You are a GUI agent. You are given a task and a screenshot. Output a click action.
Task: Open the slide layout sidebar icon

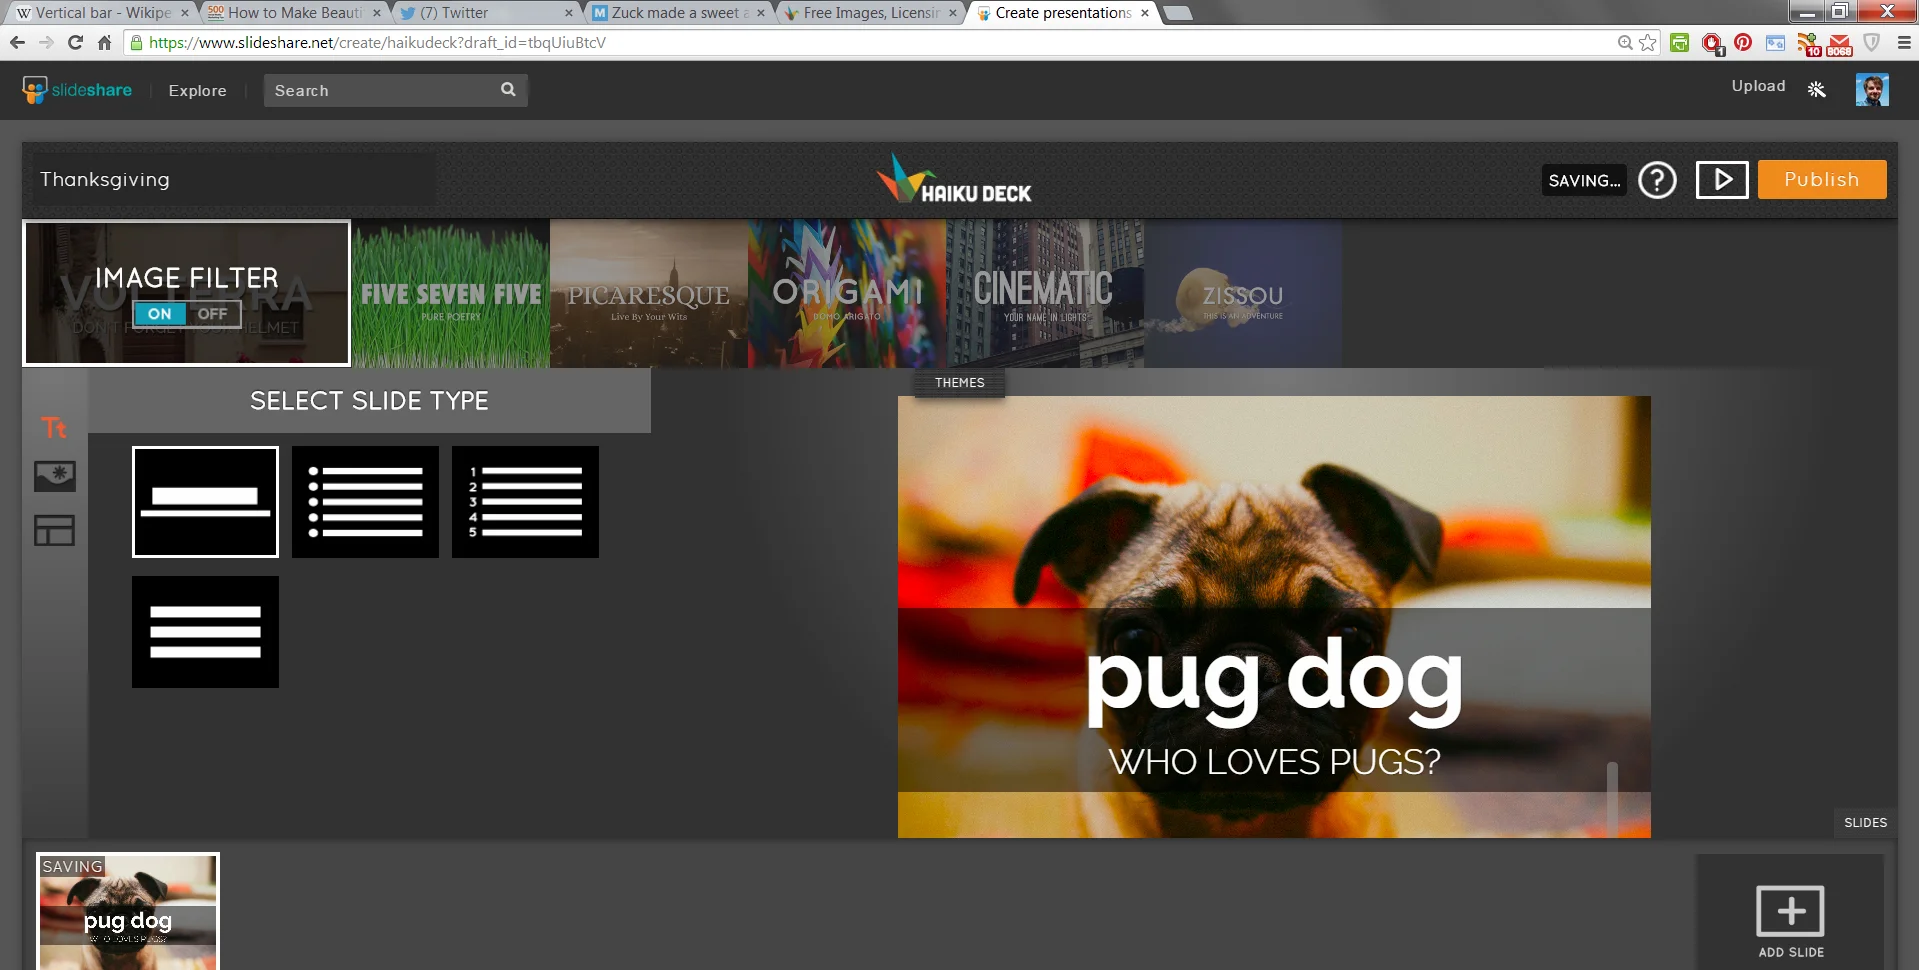[x=54, y=530]
